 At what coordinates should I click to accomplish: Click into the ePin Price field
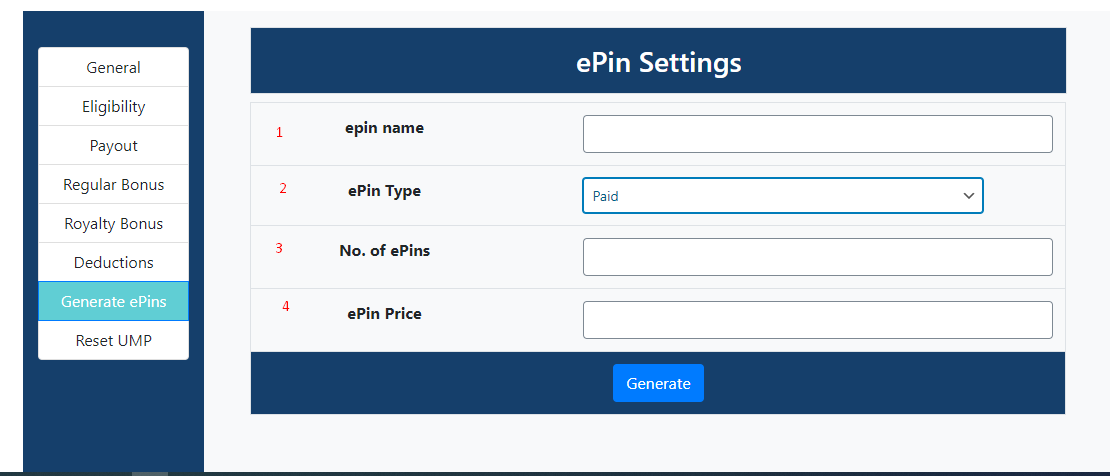point(817,320)
